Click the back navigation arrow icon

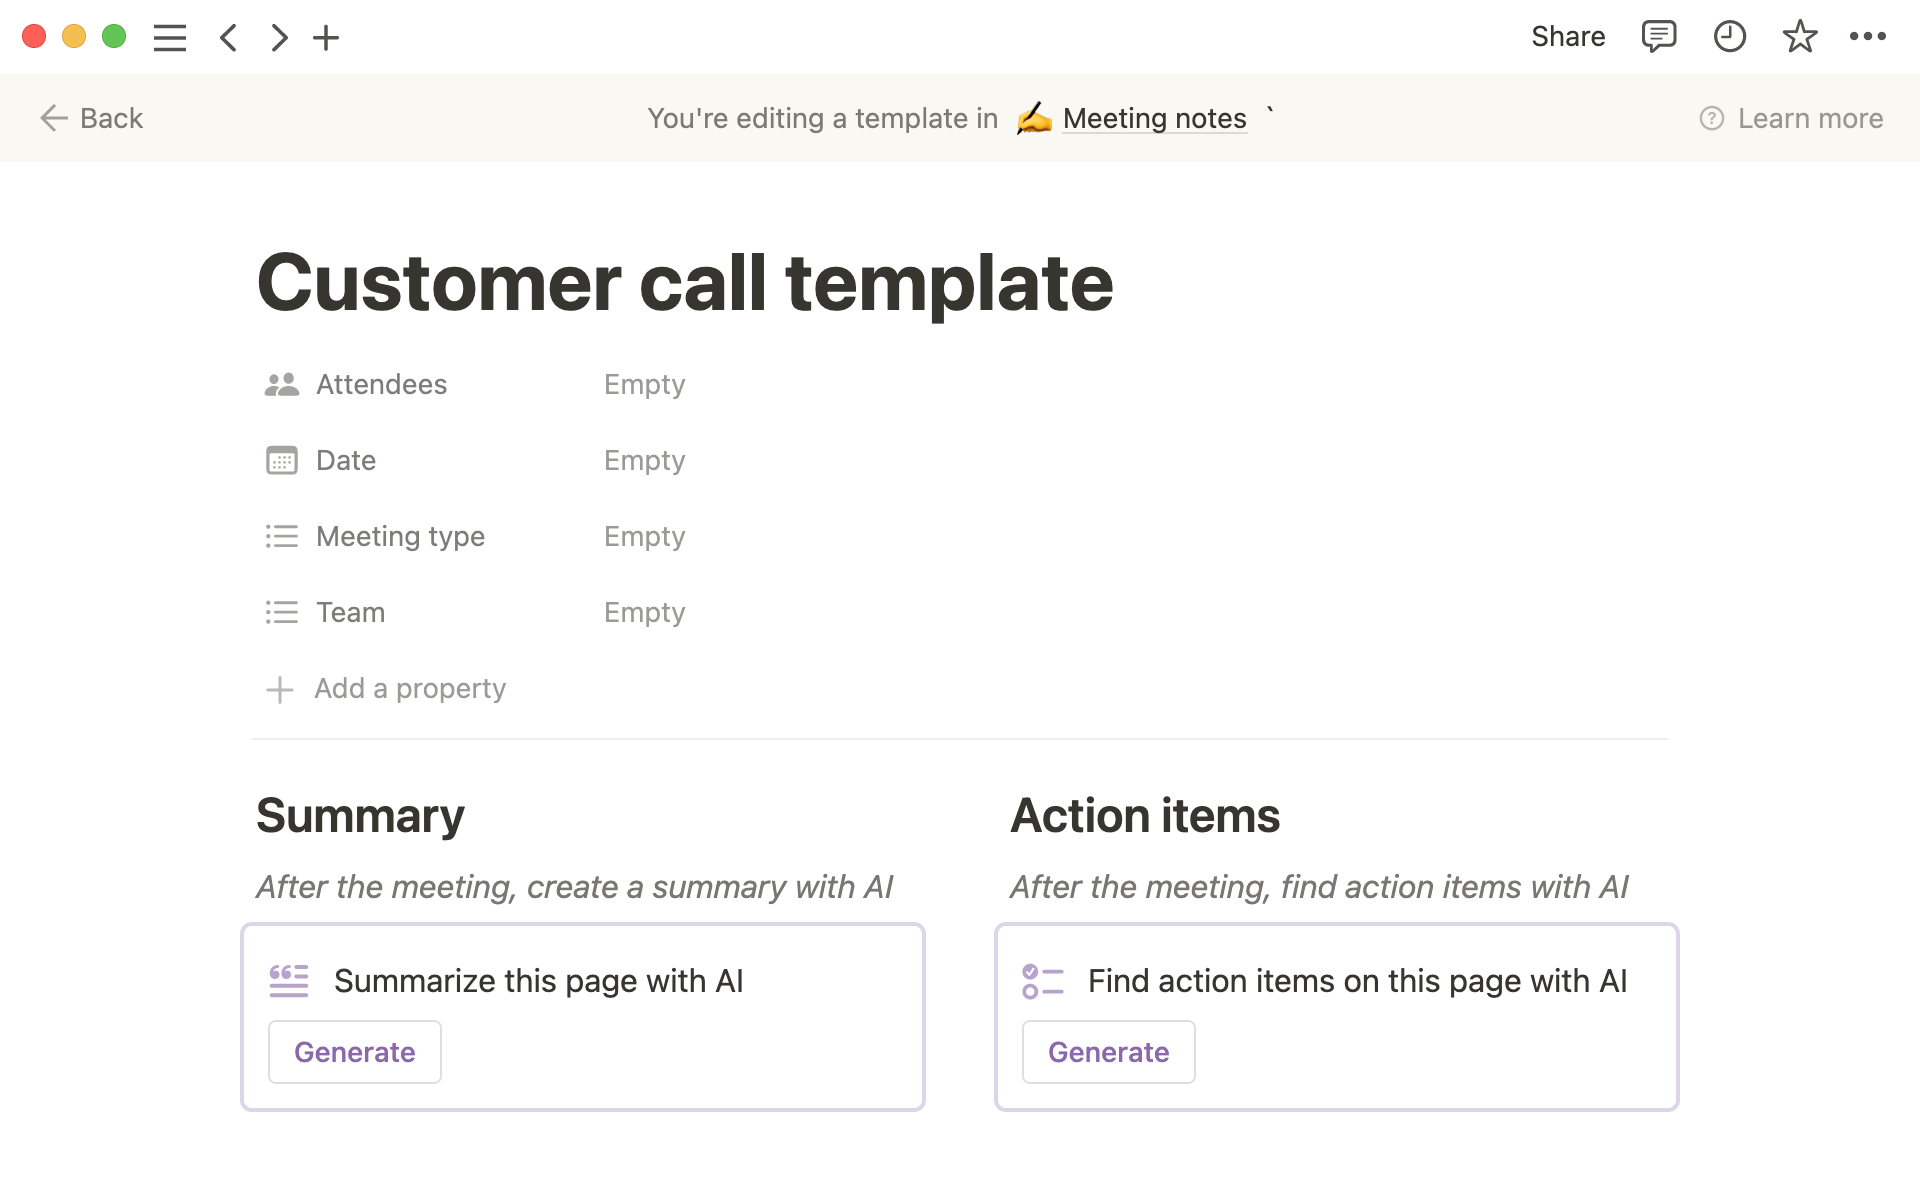[x=227, y=37]
